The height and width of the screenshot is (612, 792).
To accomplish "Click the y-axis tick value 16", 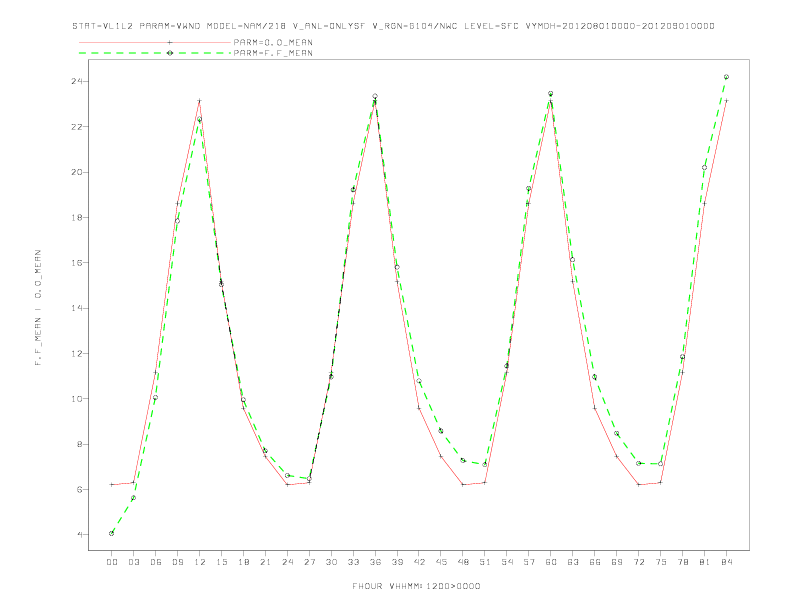I will click(77, 263).
